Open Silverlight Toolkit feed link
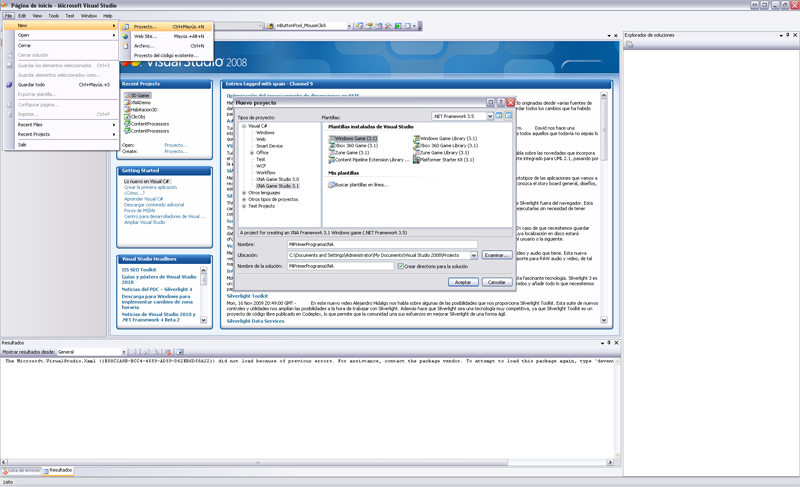This screenshot has height=487, width=800. (247, 296)
